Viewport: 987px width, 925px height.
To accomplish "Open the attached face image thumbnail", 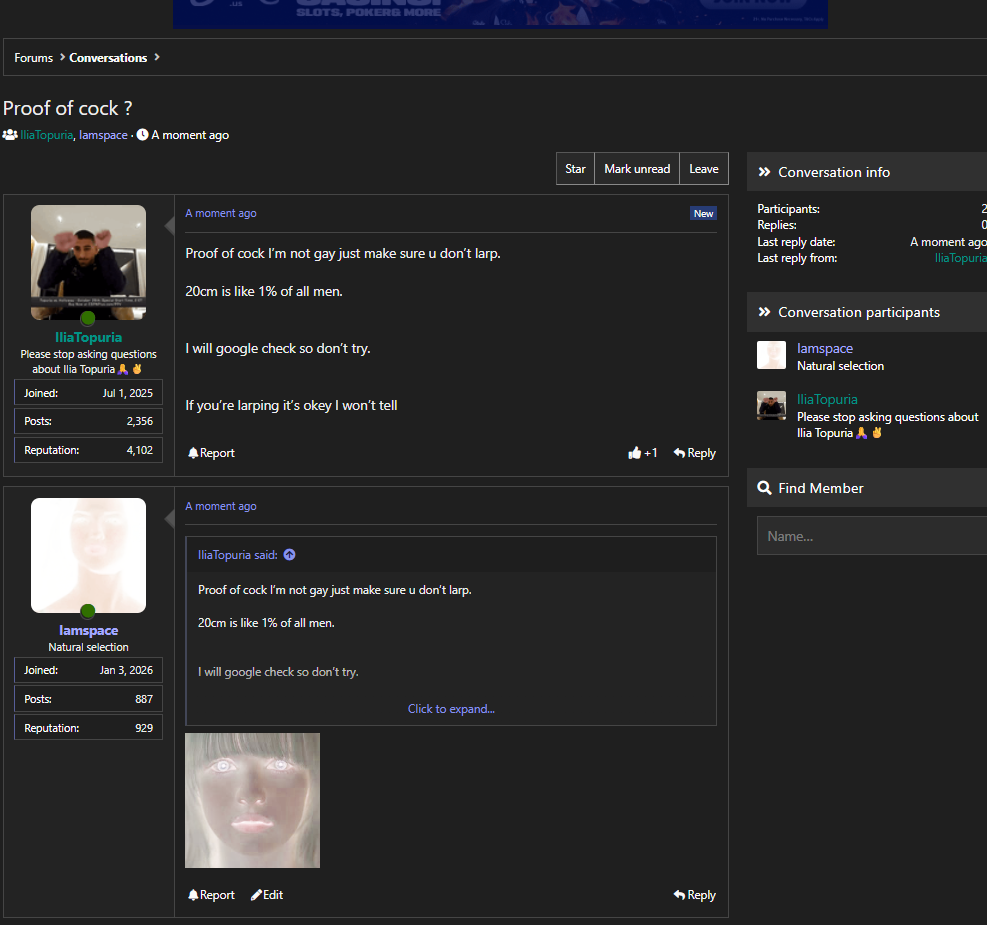I will coord(252,800).
